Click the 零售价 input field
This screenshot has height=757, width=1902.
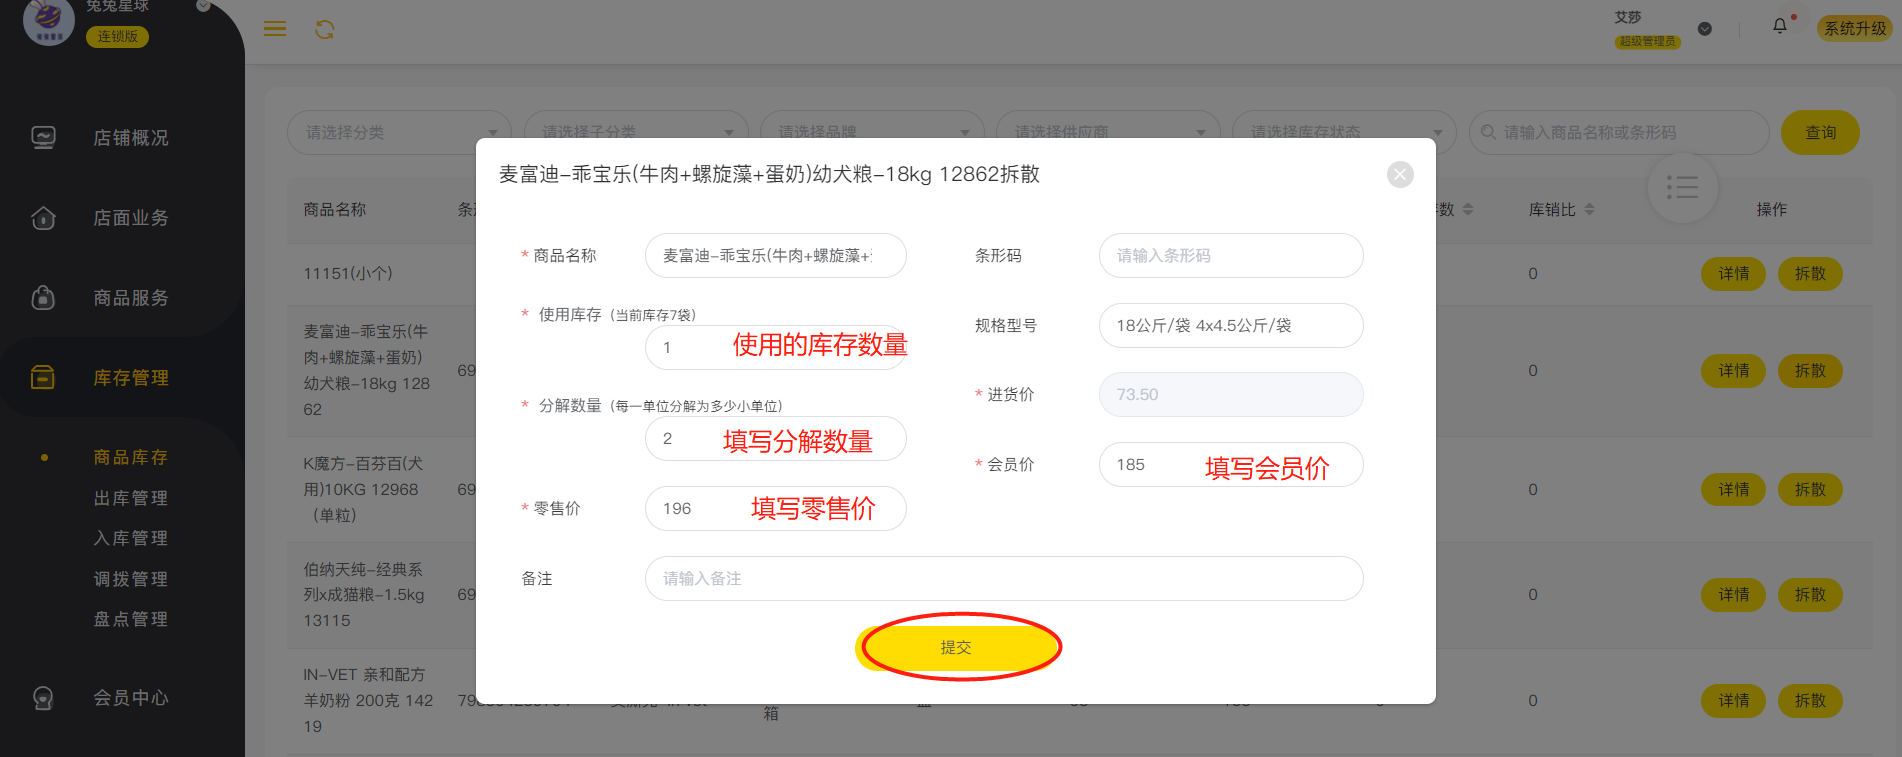coord(776,508)
